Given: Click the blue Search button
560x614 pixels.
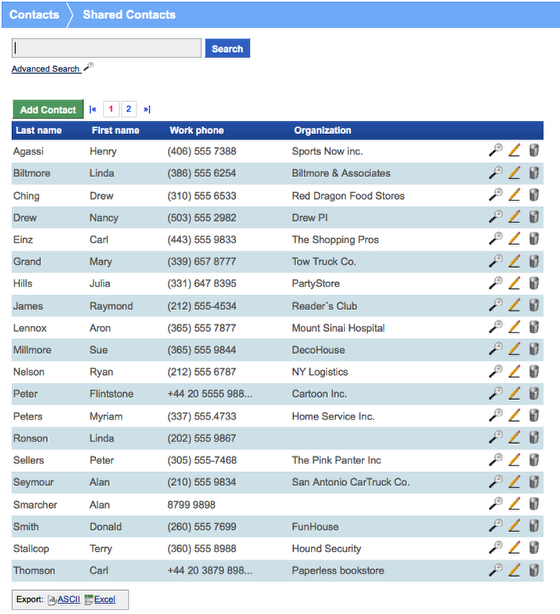Looking at the screenshot, I should (228, 48).
